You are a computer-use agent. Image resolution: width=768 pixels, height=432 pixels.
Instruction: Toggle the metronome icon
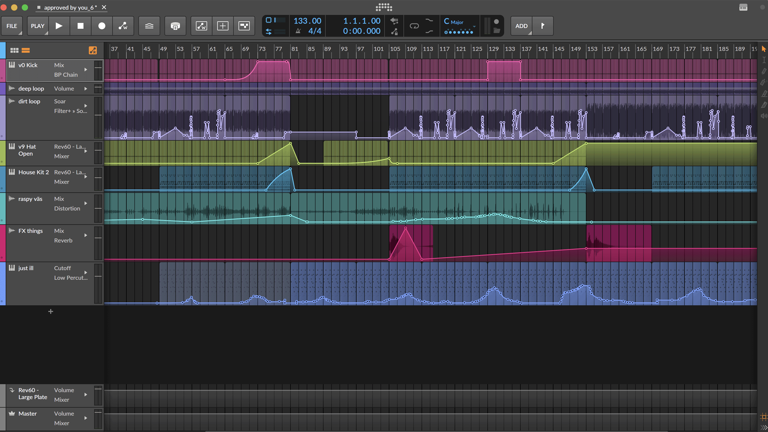[298, 31]
